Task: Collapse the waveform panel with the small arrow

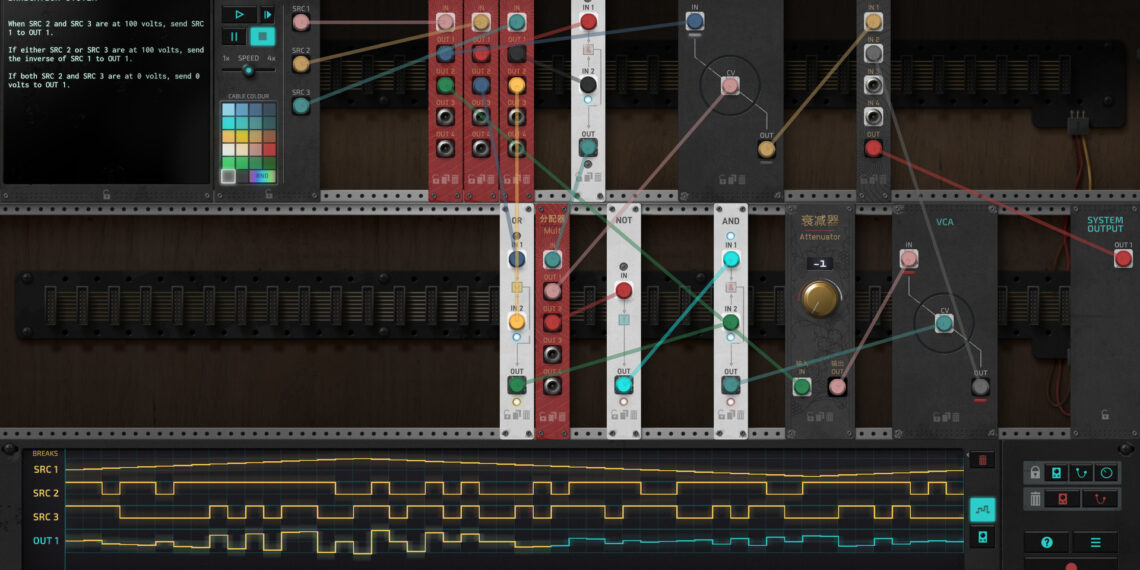Action: point(967,454)
